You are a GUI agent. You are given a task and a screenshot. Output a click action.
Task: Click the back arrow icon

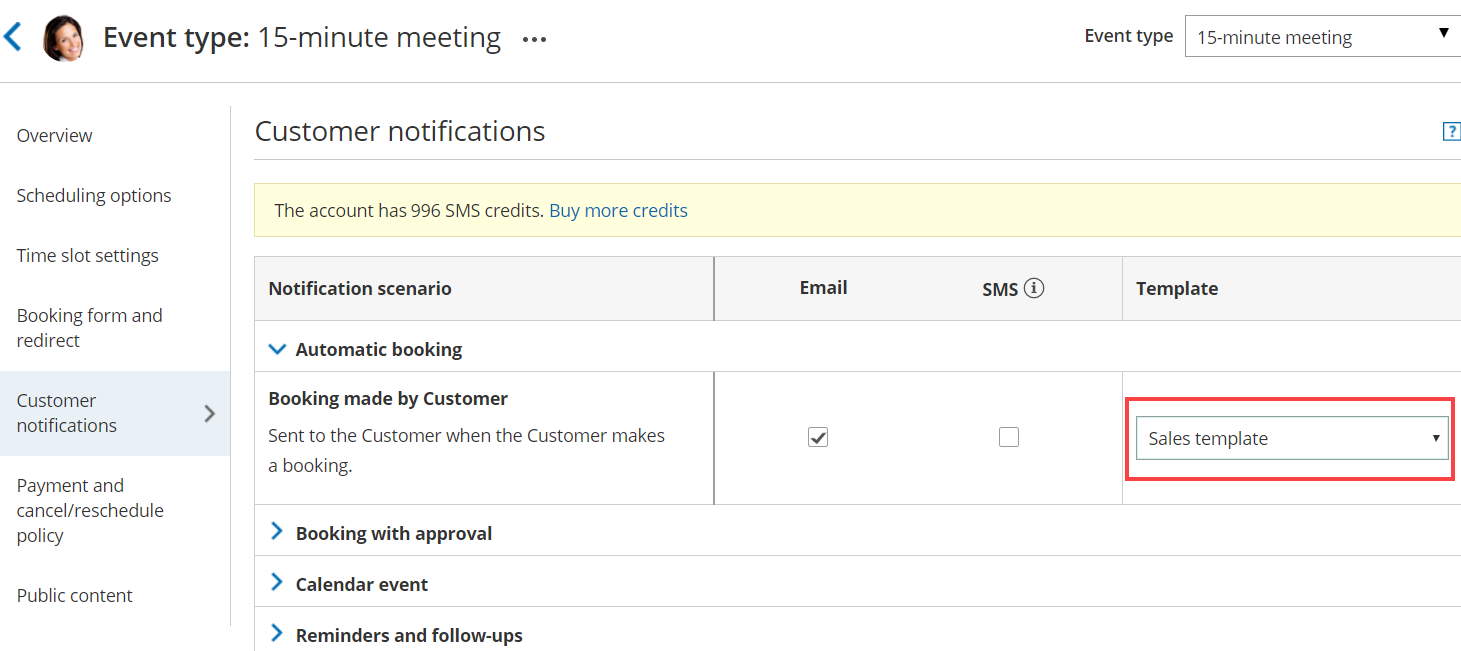coord(13,38)
